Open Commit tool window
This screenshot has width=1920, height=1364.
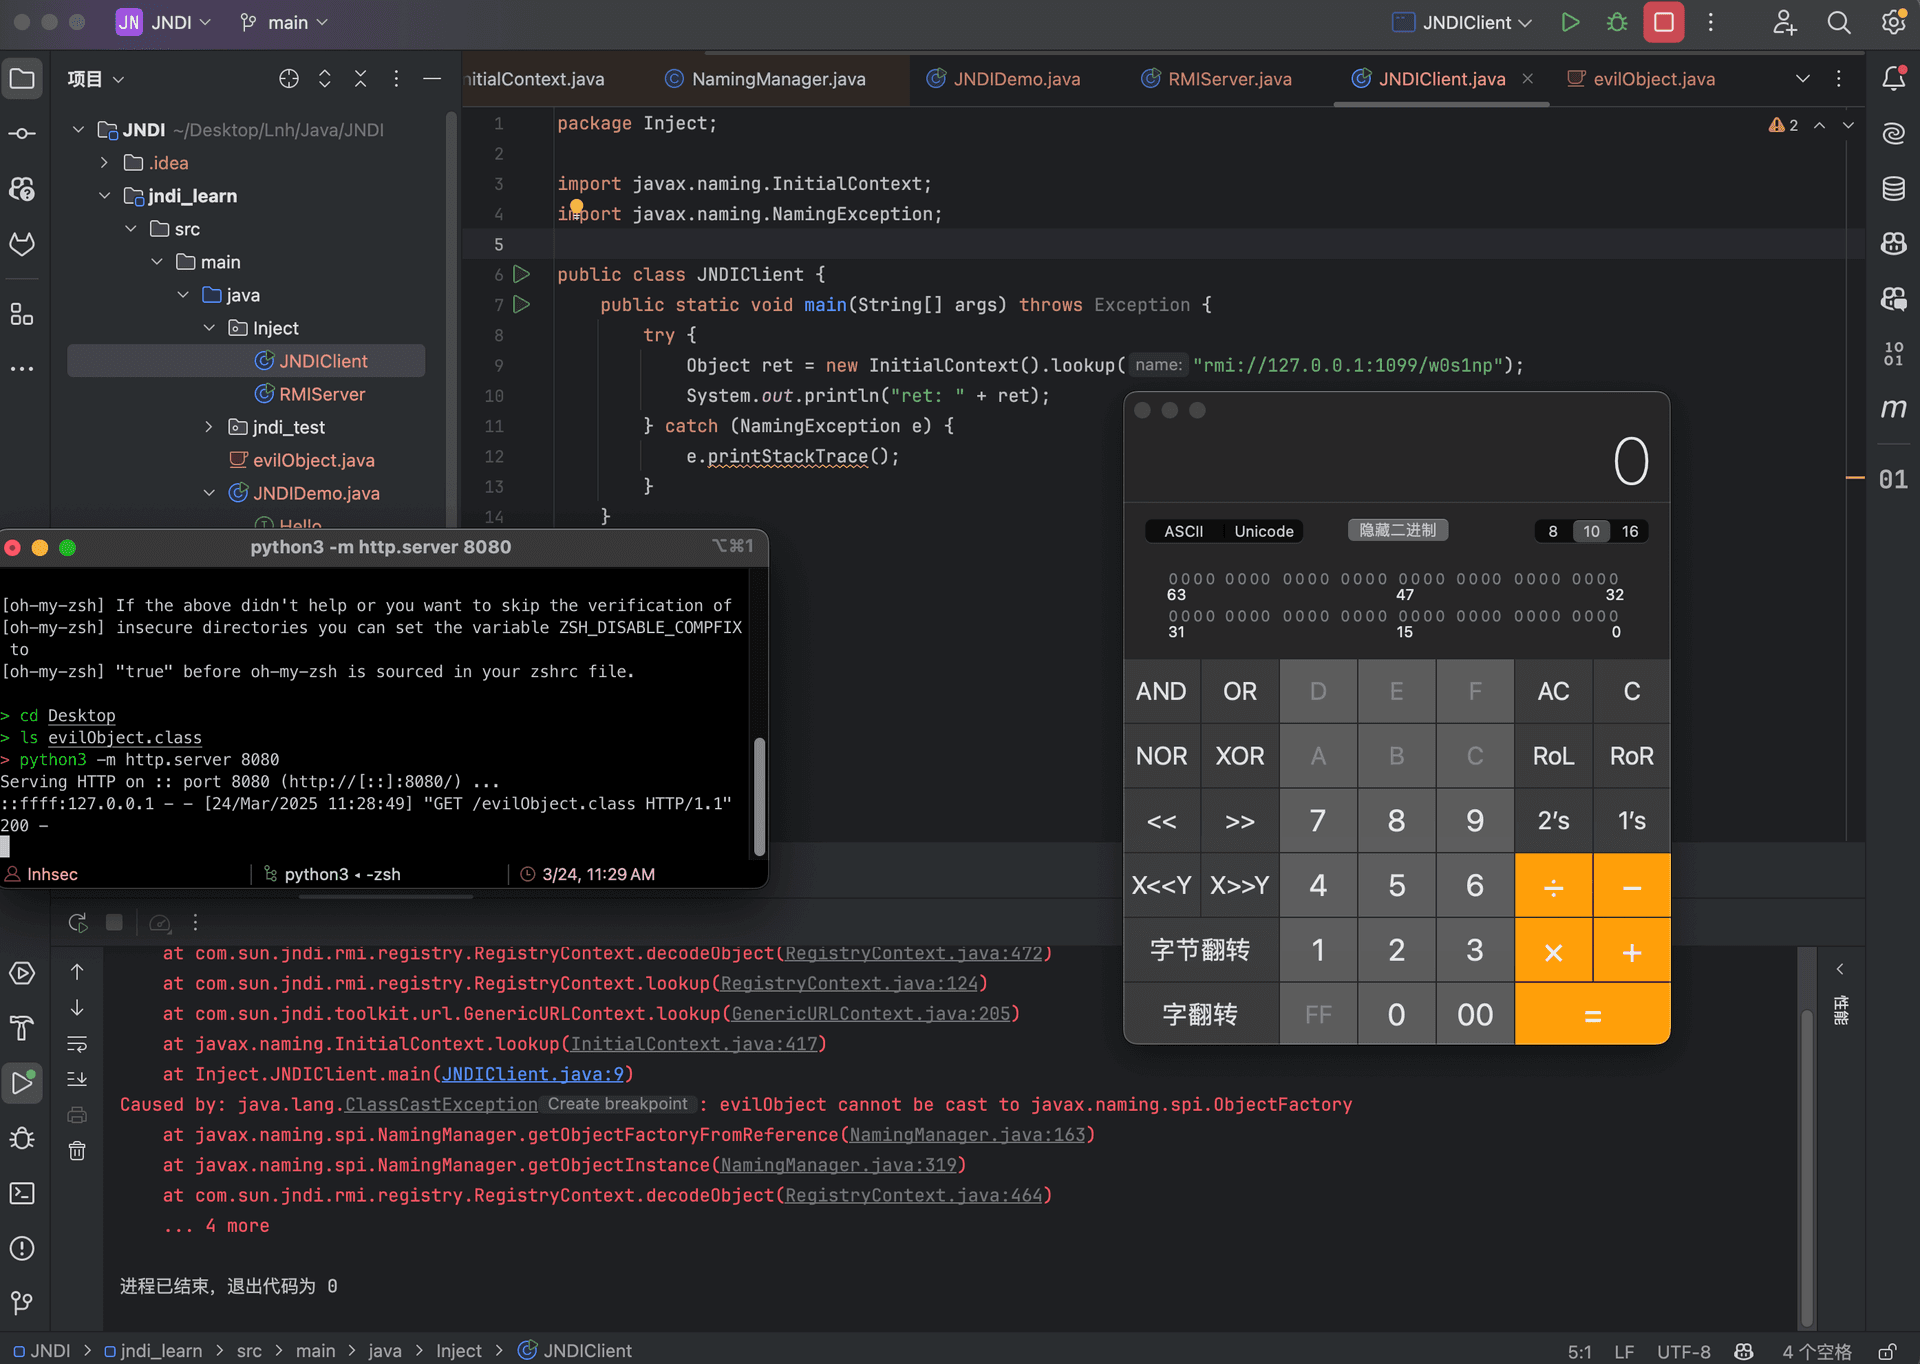click(22, 133)
